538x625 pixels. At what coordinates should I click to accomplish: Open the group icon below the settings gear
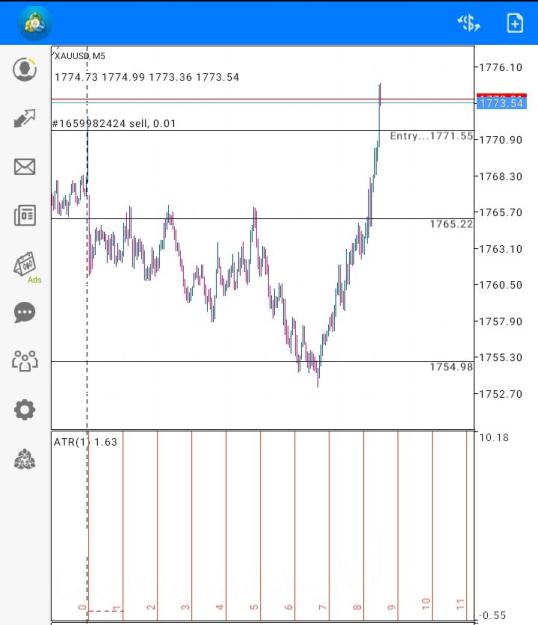(x=25, y=459)
